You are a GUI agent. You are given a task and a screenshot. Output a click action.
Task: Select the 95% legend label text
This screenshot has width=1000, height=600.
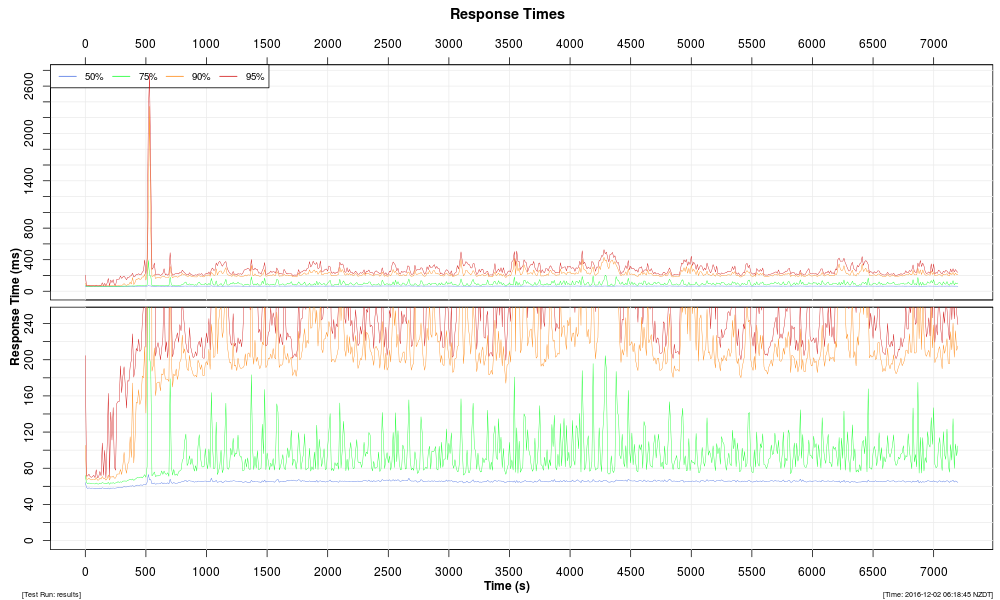coord(255,77)
